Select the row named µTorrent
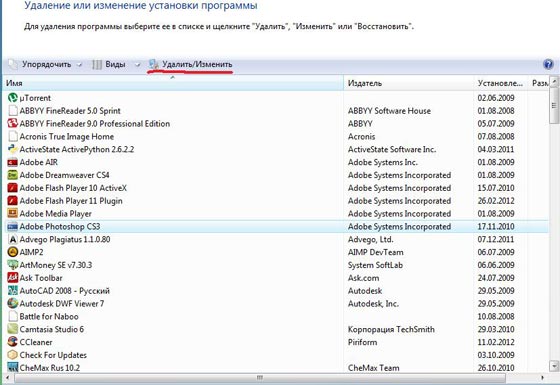The height and width of the screenshot is (385, 560). coord(277,98)
